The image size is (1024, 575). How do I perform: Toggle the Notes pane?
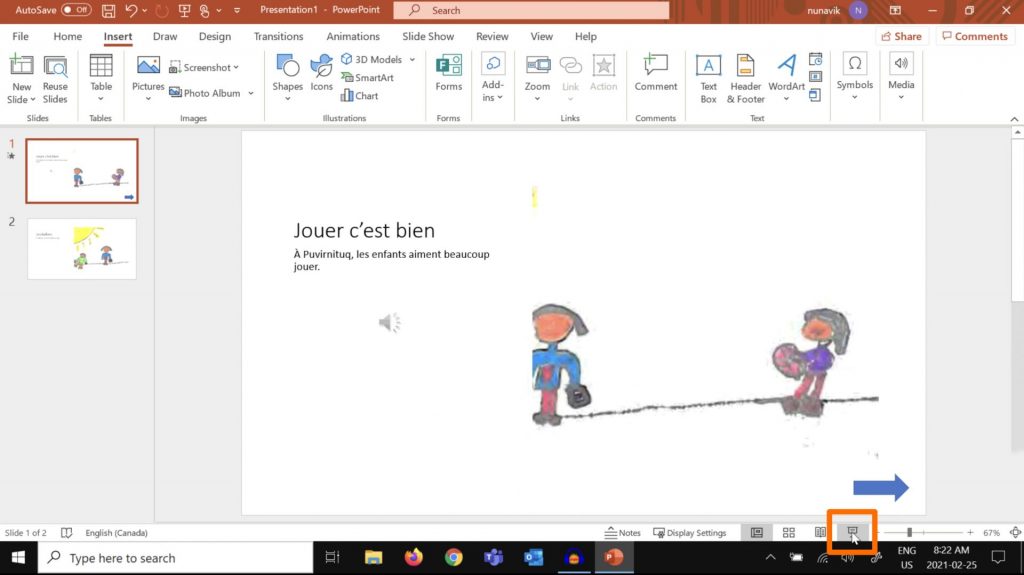click(623, 533)
